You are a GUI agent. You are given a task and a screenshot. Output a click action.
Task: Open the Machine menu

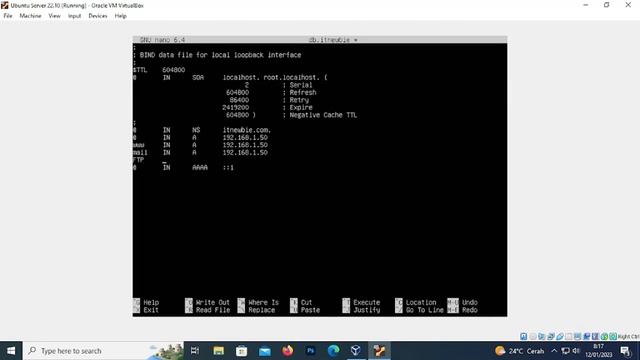point(30,16)
